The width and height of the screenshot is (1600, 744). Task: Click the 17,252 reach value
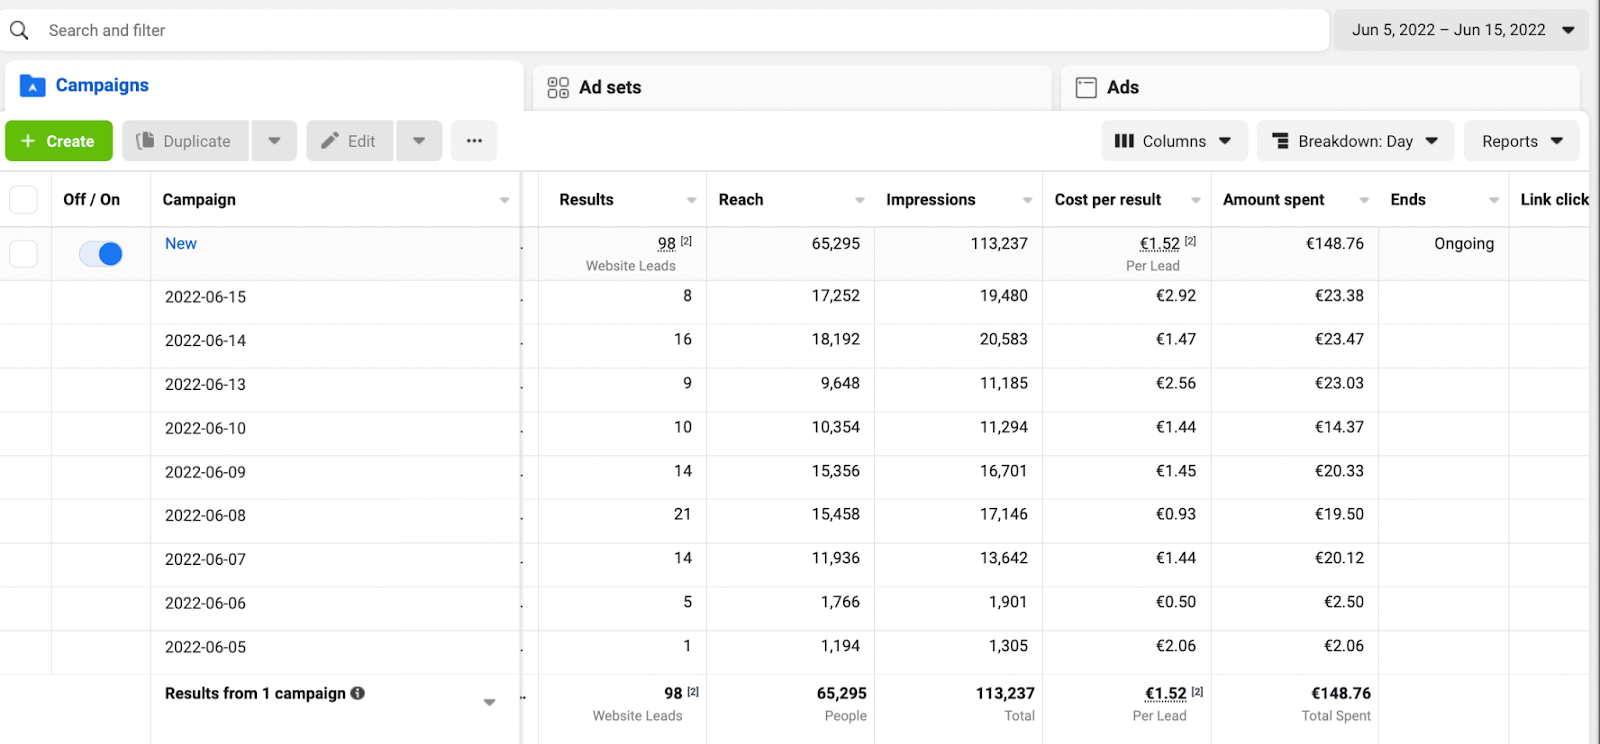[836, 296]
